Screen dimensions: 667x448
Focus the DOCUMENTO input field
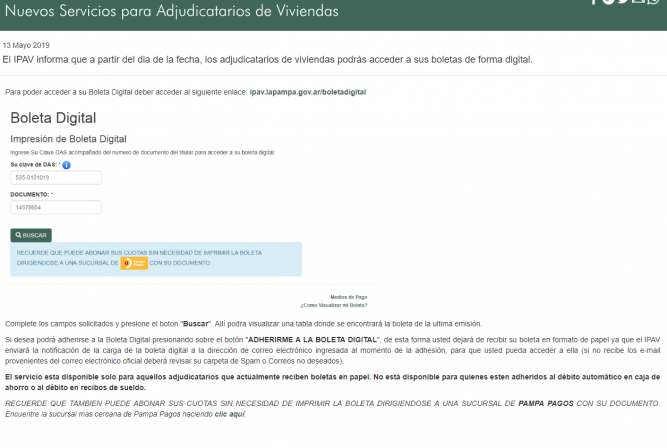pos(56,207)
